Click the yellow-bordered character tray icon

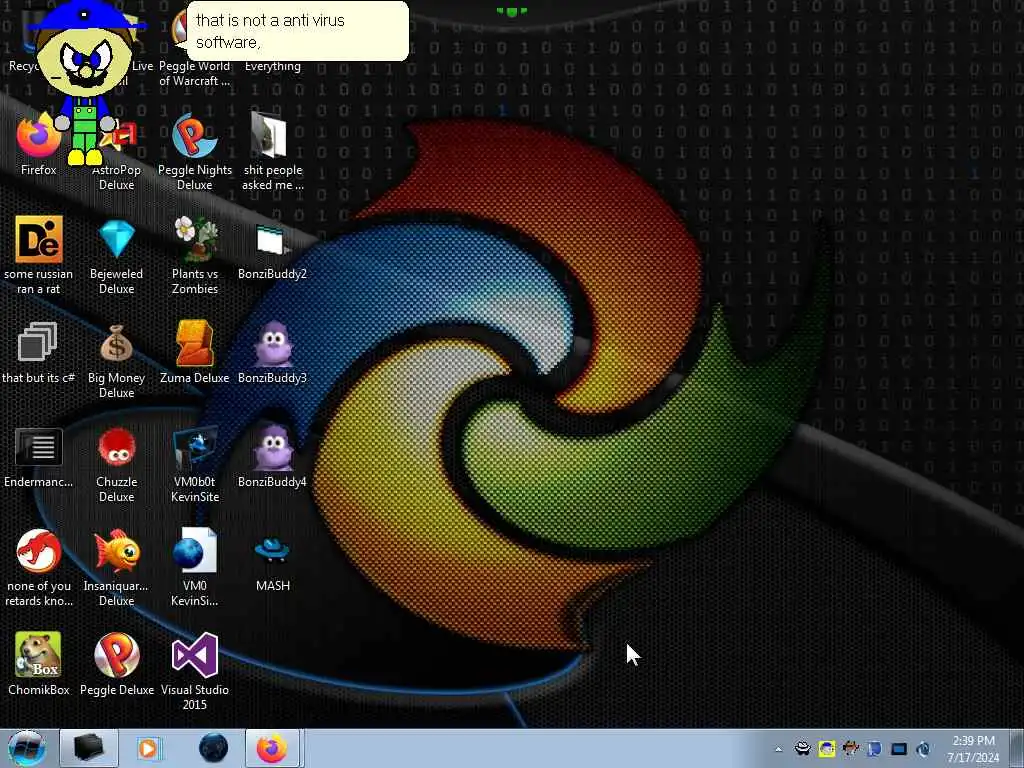(827, 748)
